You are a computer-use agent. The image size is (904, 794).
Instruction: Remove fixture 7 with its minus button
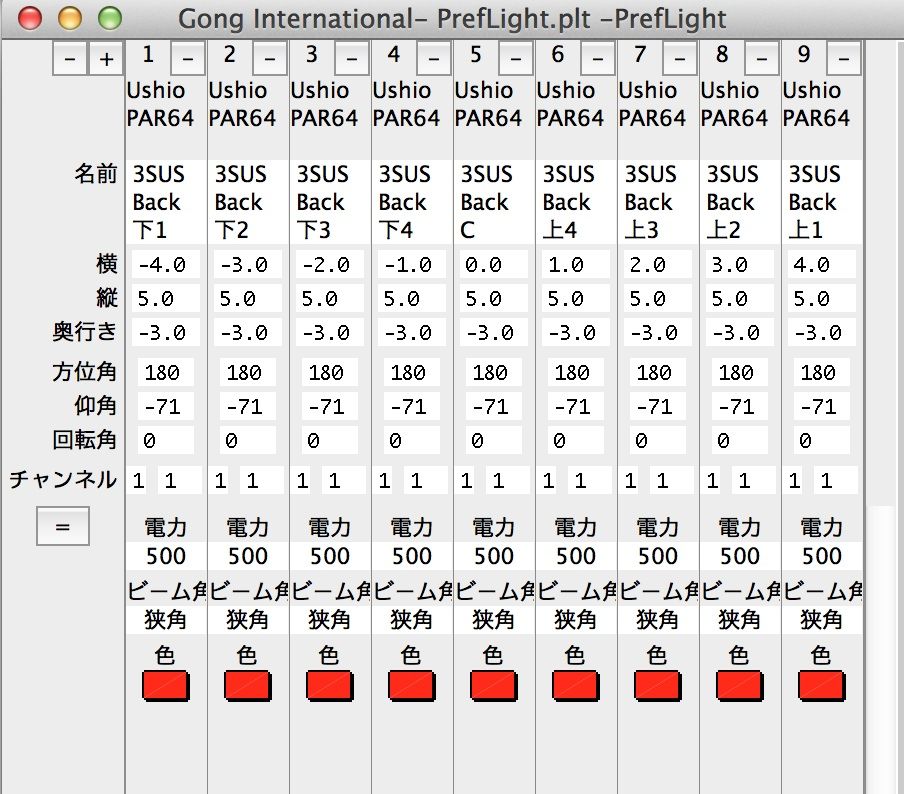click(x=680, y=58)
